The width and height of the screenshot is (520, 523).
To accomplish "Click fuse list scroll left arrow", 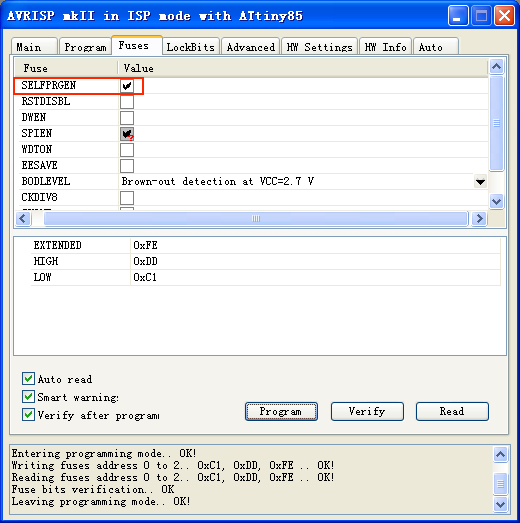I will [x=23, y=219].
